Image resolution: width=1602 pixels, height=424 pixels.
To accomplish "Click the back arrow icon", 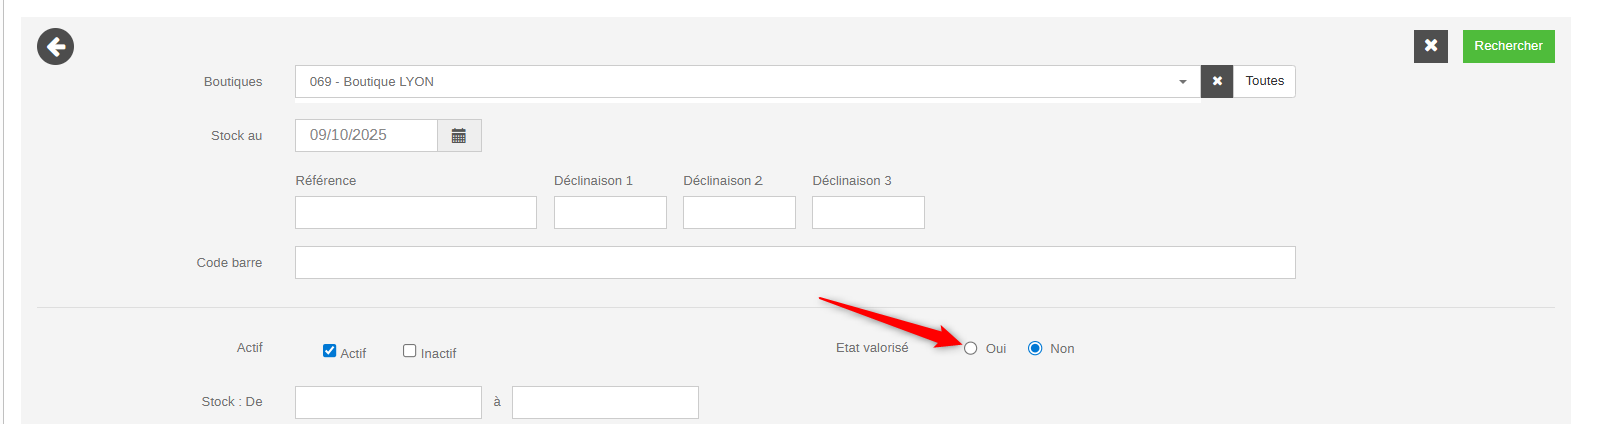I will 55,47.
